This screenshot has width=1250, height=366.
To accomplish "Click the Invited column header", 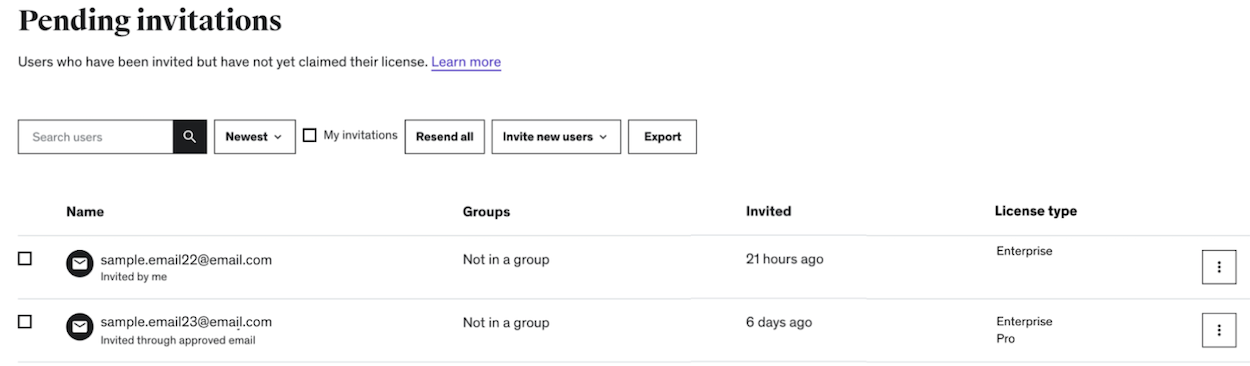I will click(768, 211).
